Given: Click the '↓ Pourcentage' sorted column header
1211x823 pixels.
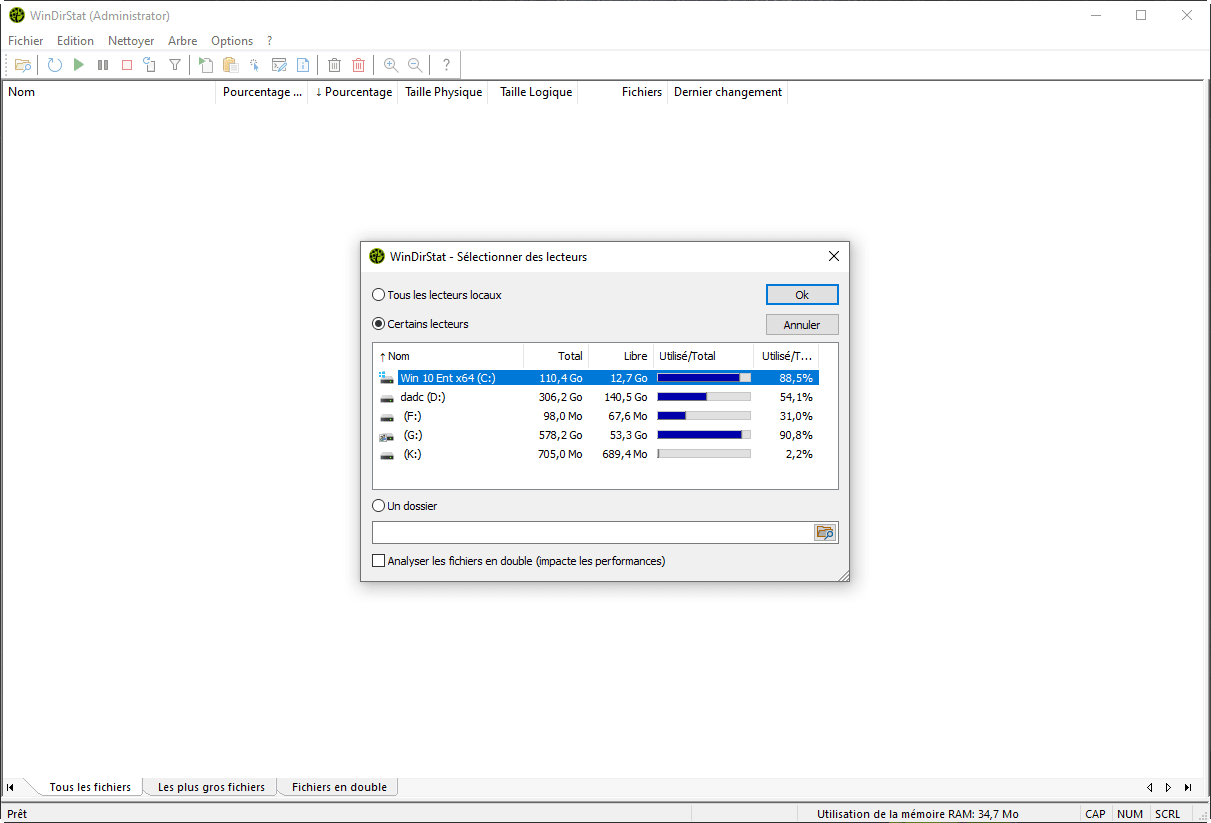Looking at the screenshot, I should [x=353, y=92].
